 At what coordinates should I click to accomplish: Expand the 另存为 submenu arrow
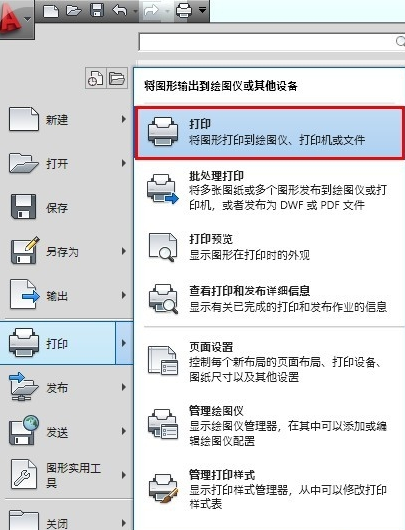point(124,251)
